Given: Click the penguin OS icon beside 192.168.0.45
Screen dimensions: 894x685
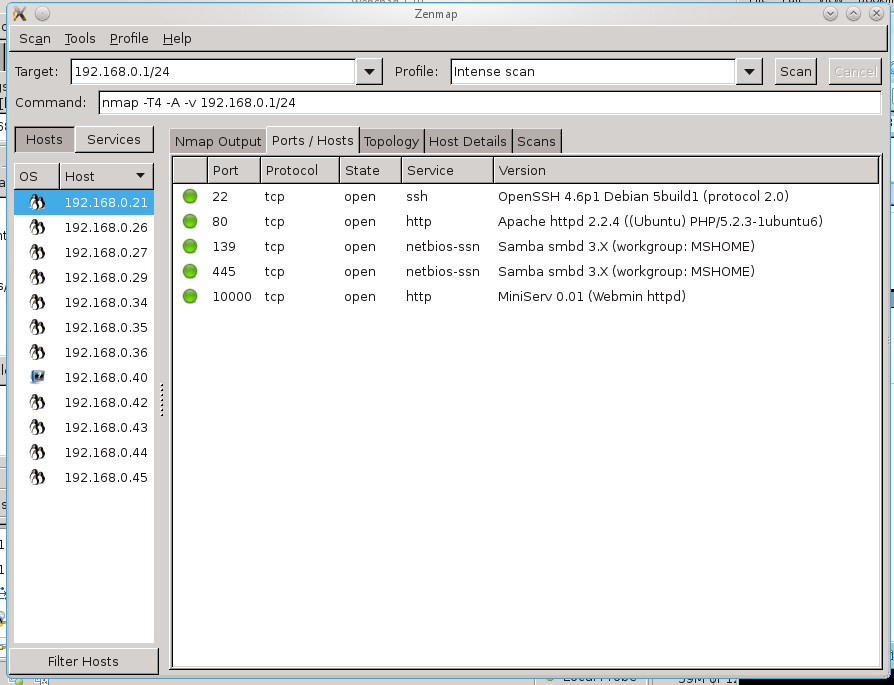Looking at the screenshot, I should (x=36, y=477).
